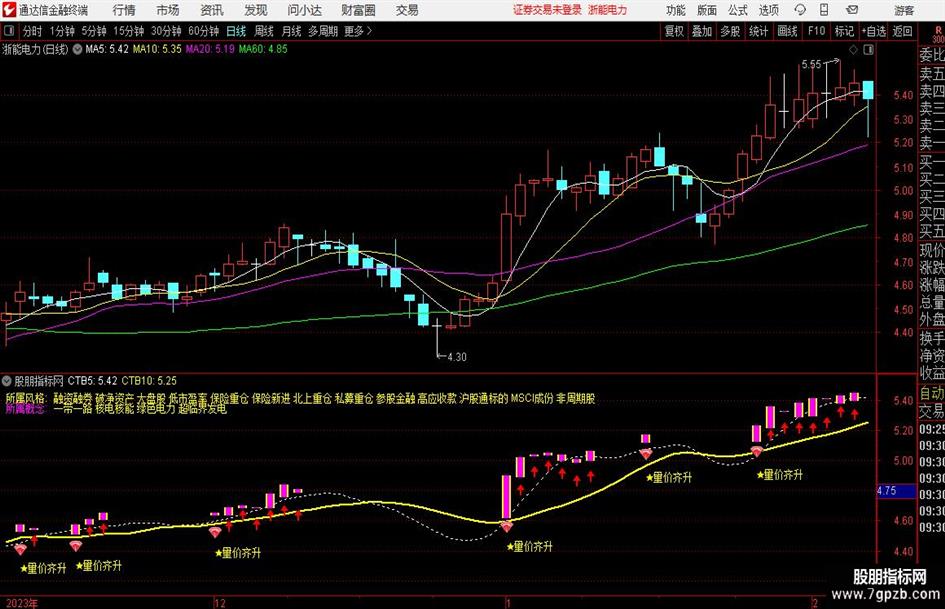Click the 证券交易未登录 login link
The image size is (945, 609).
547,10
